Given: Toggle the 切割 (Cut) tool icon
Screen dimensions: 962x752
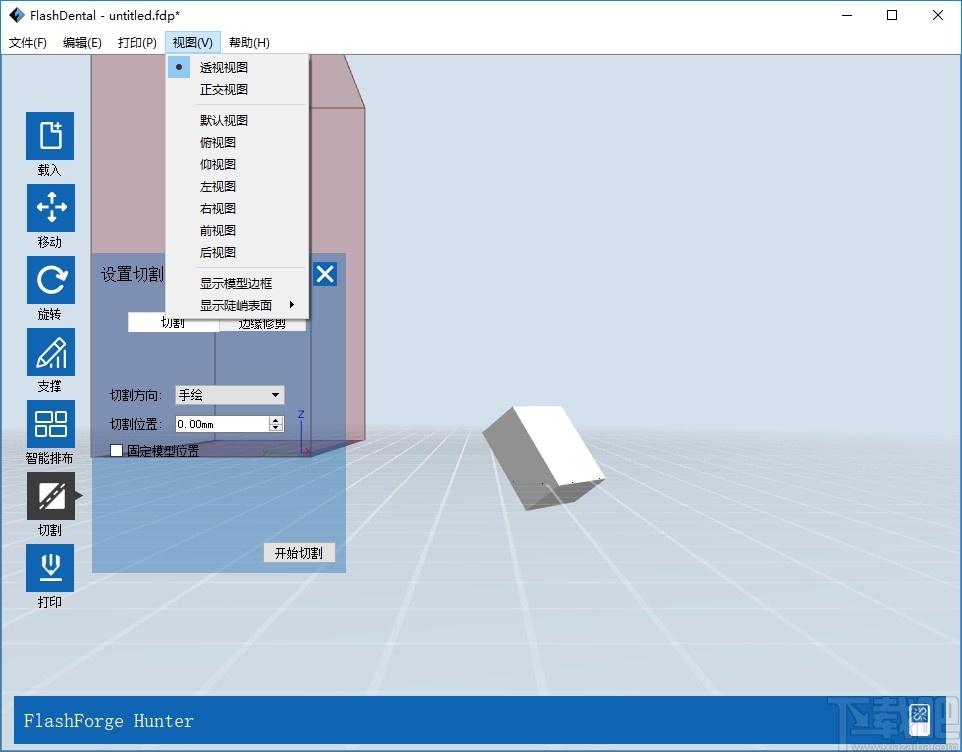Looking at the screenshot, I should point(51,496).
